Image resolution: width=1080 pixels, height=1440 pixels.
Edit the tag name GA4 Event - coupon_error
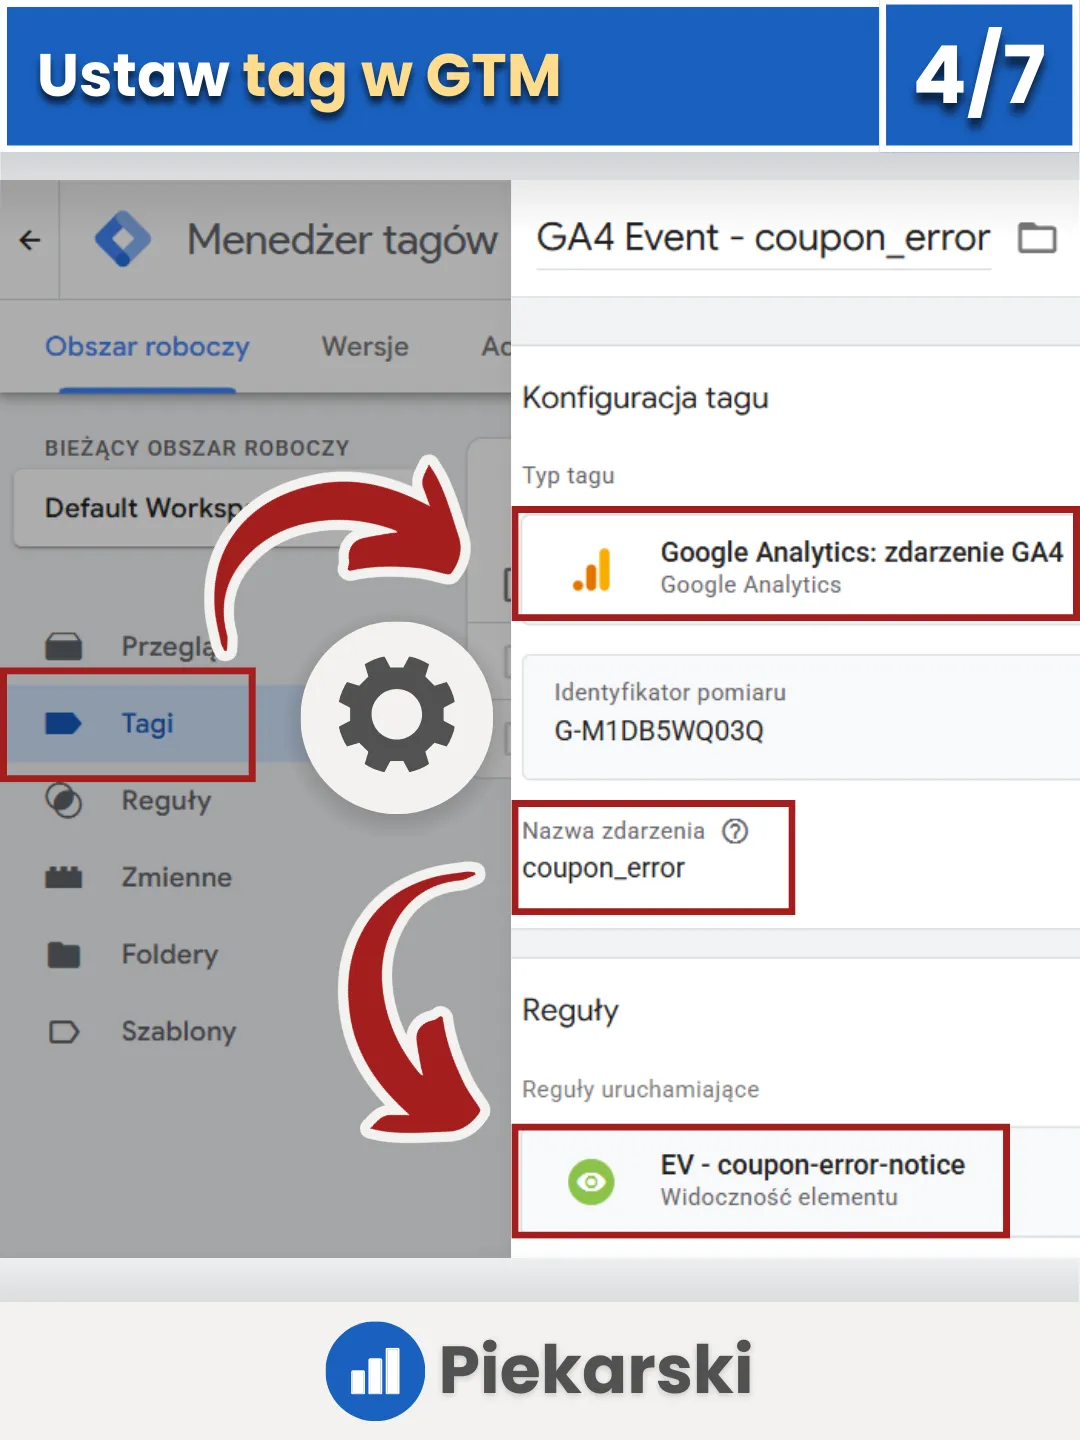click(x=763, y=238)
